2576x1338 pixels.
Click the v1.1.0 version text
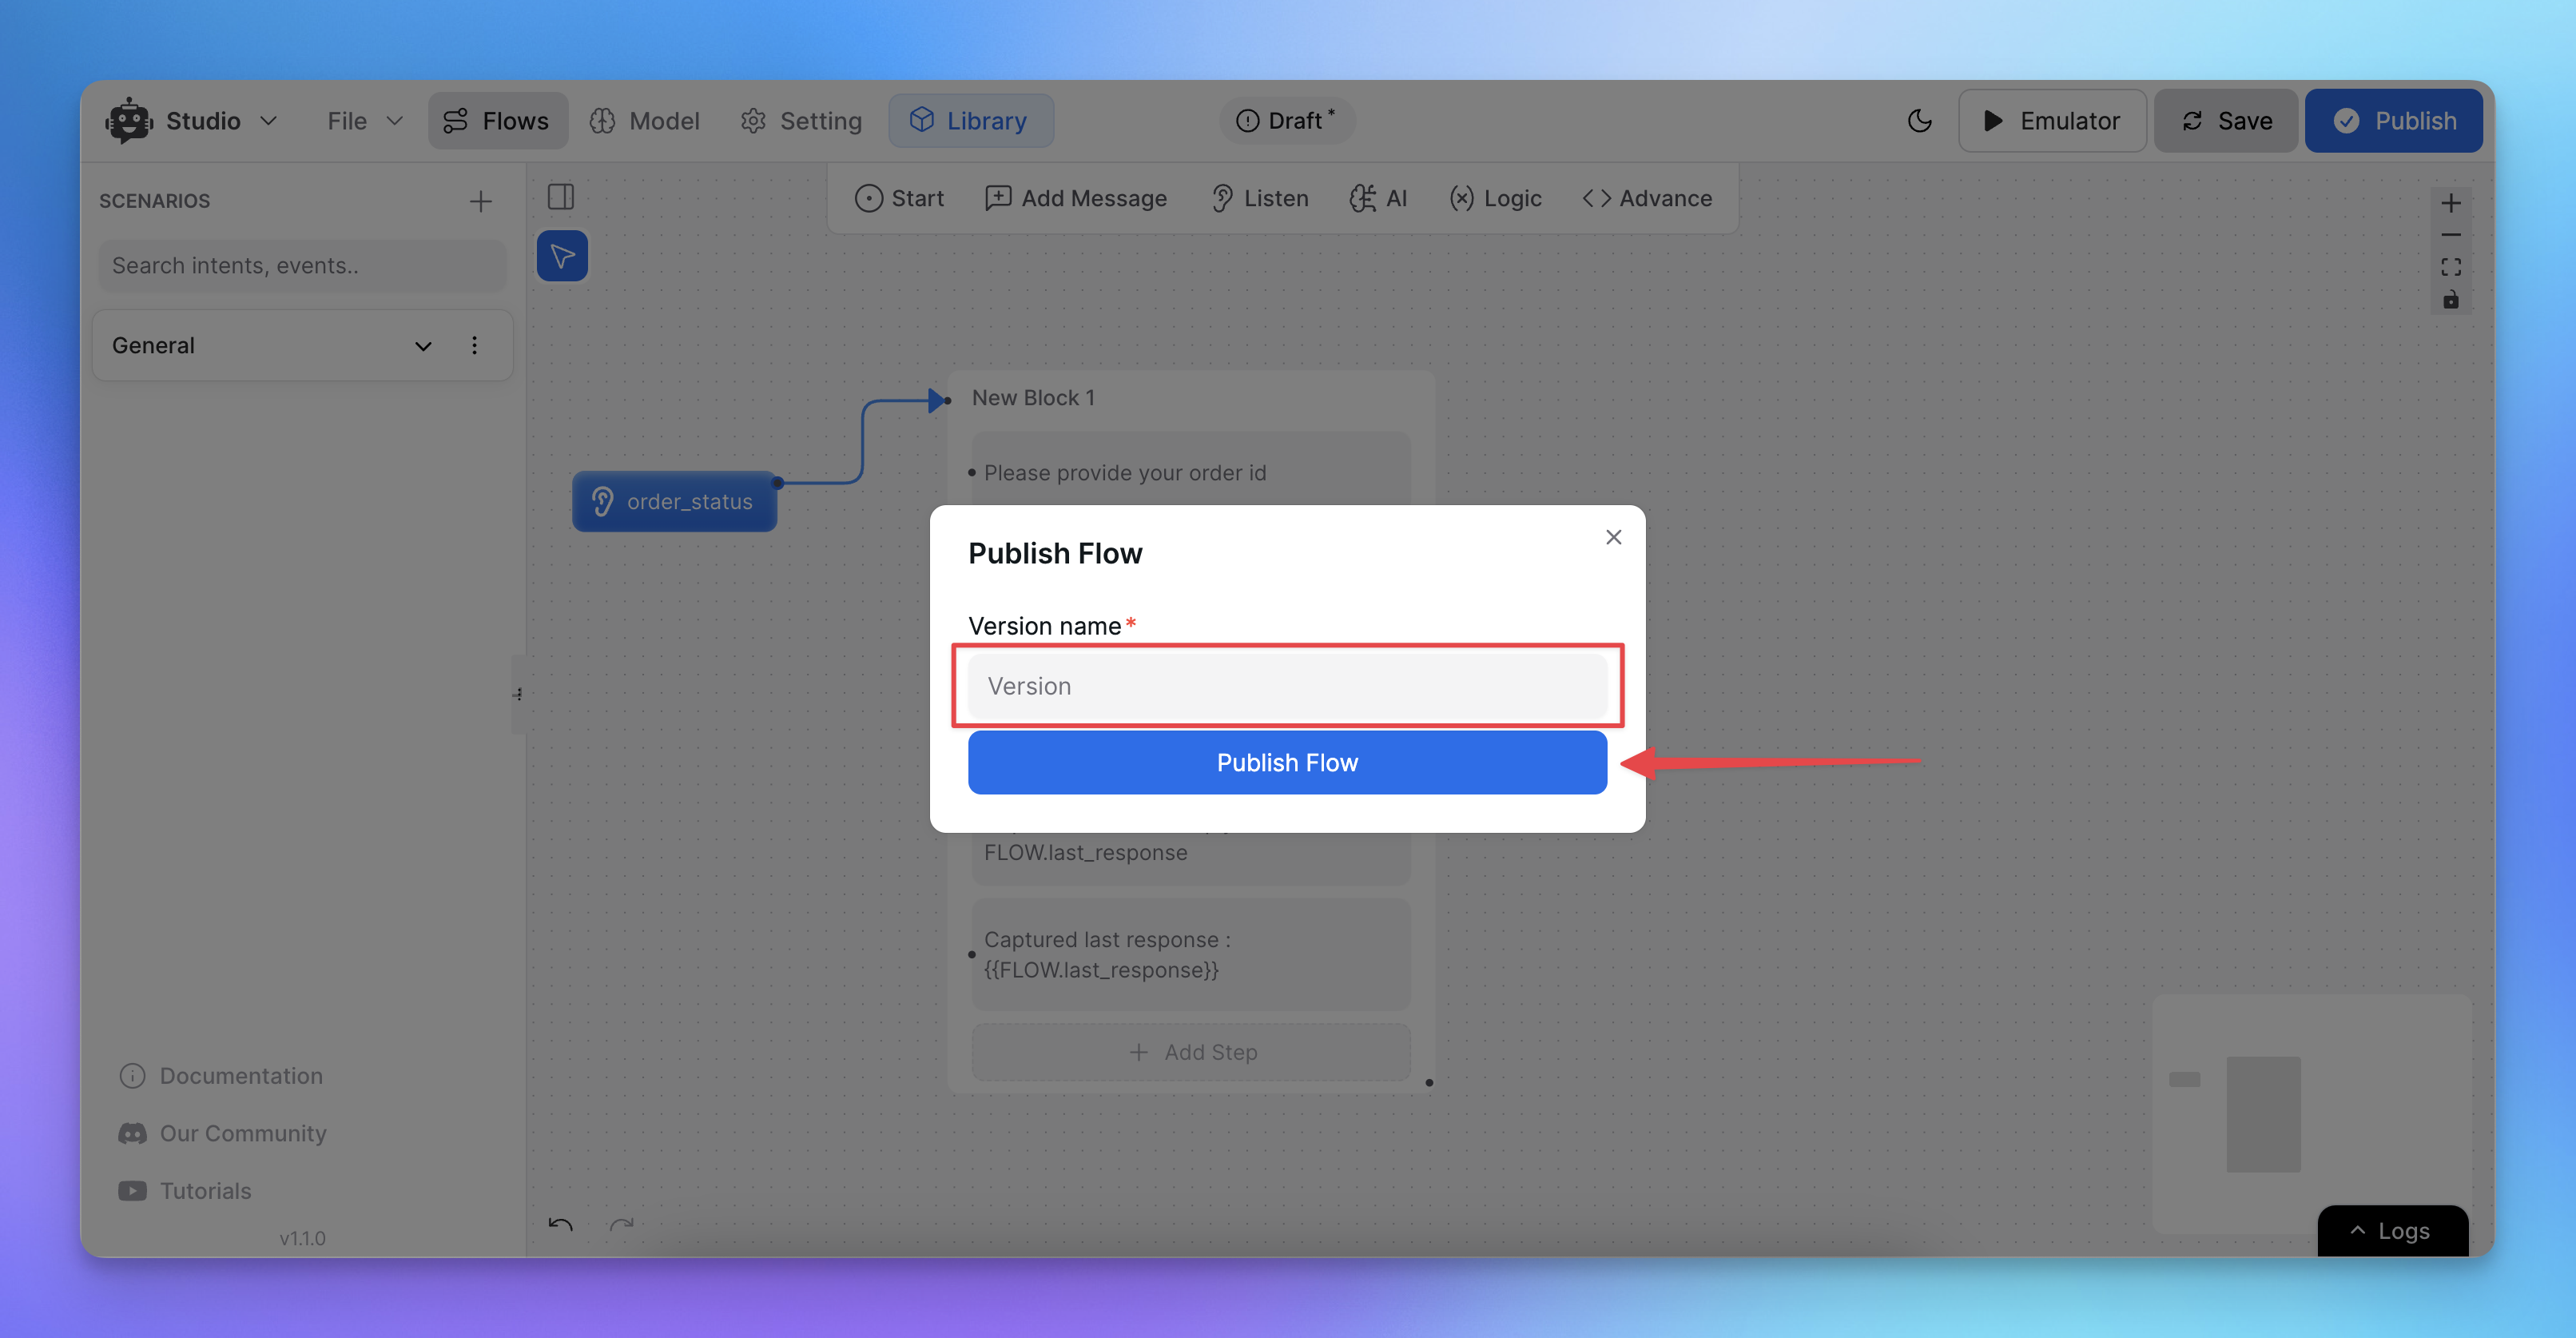click(302, 1238)
